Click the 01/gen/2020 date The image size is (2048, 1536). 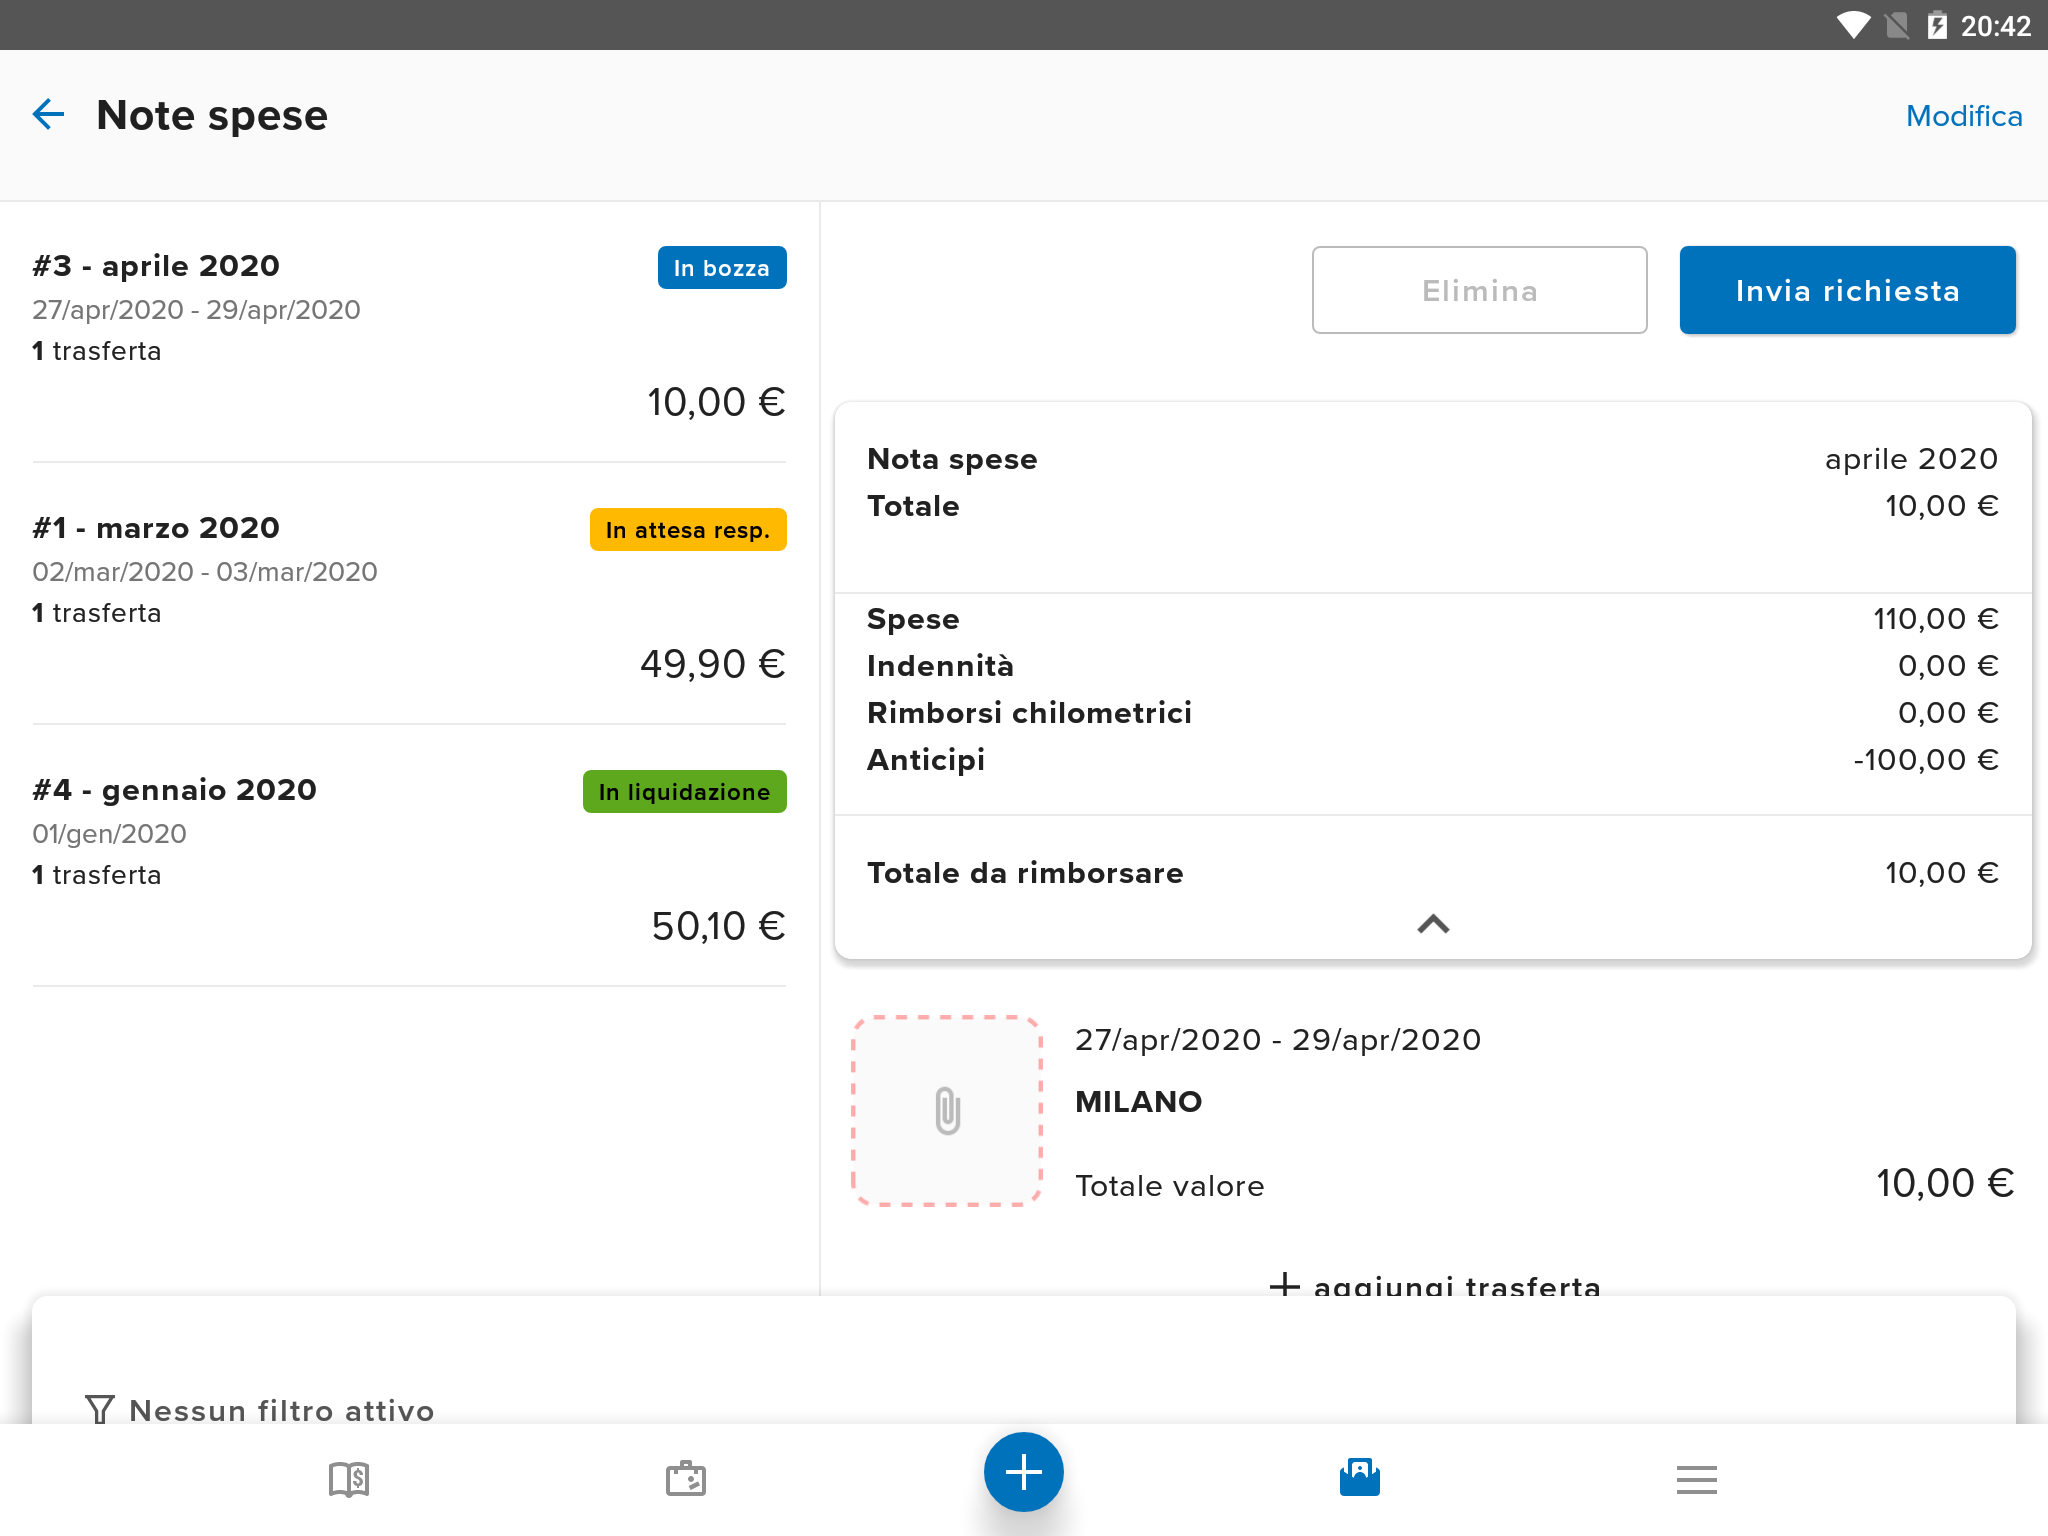pos(109,834)
